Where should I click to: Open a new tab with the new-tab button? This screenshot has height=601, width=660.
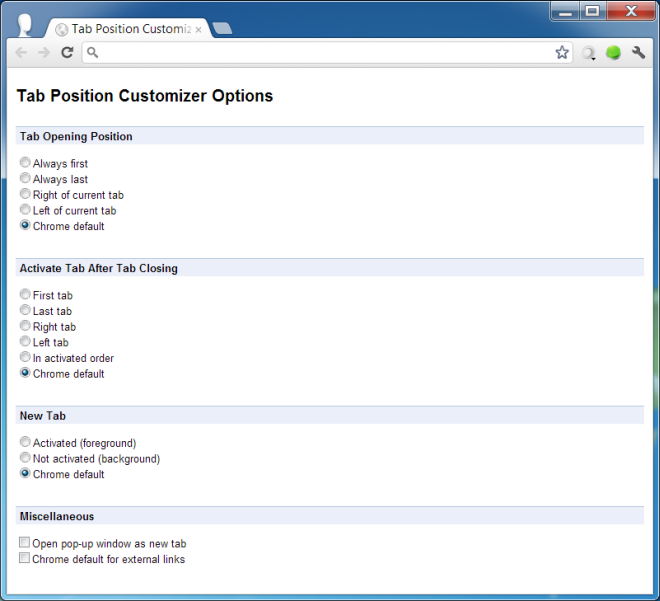222,28
